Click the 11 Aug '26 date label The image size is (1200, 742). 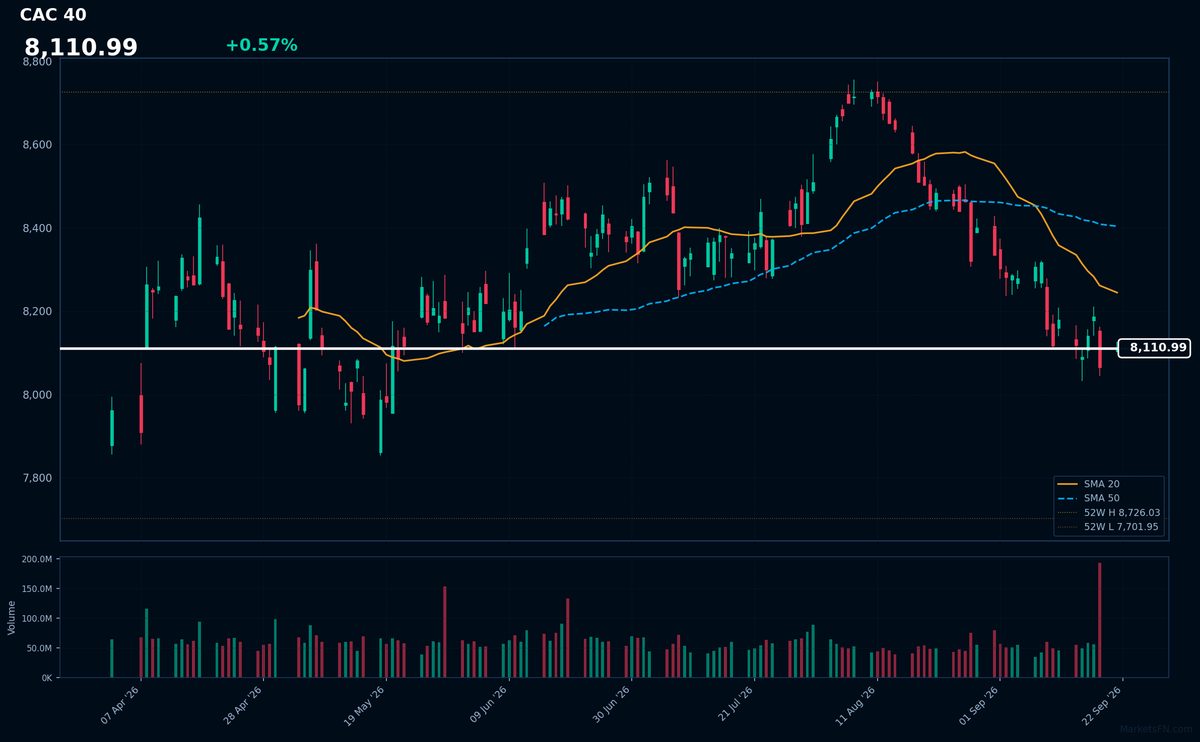pos(856,706)
